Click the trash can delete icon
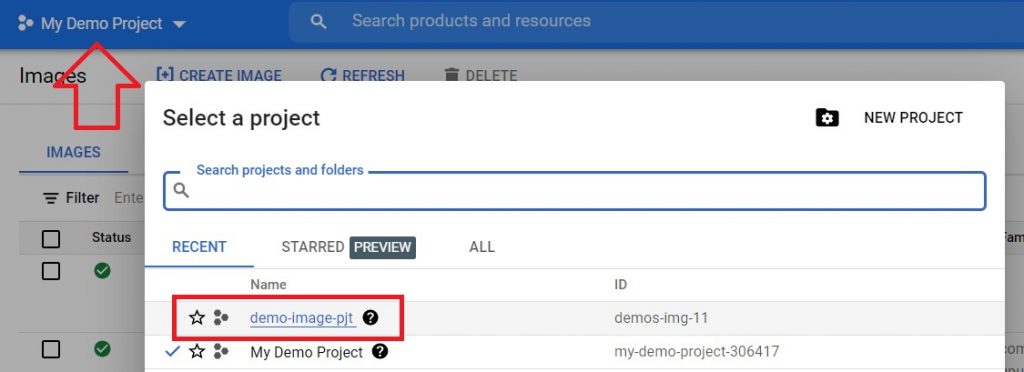1024x372 pixels. tap(451, 75)
